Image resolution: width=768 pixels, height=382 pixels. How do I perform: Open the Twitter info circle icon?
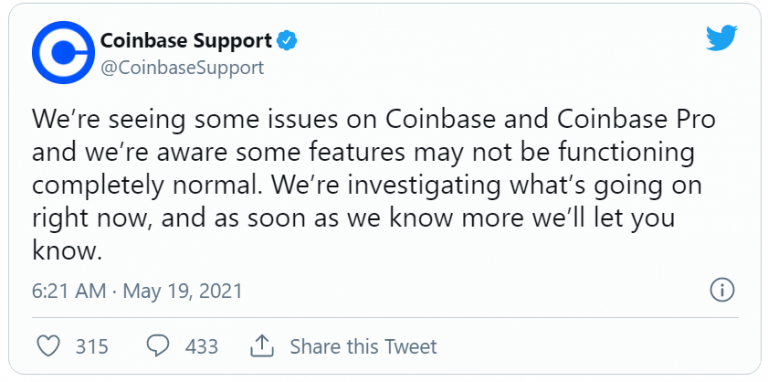coord(722,291)
